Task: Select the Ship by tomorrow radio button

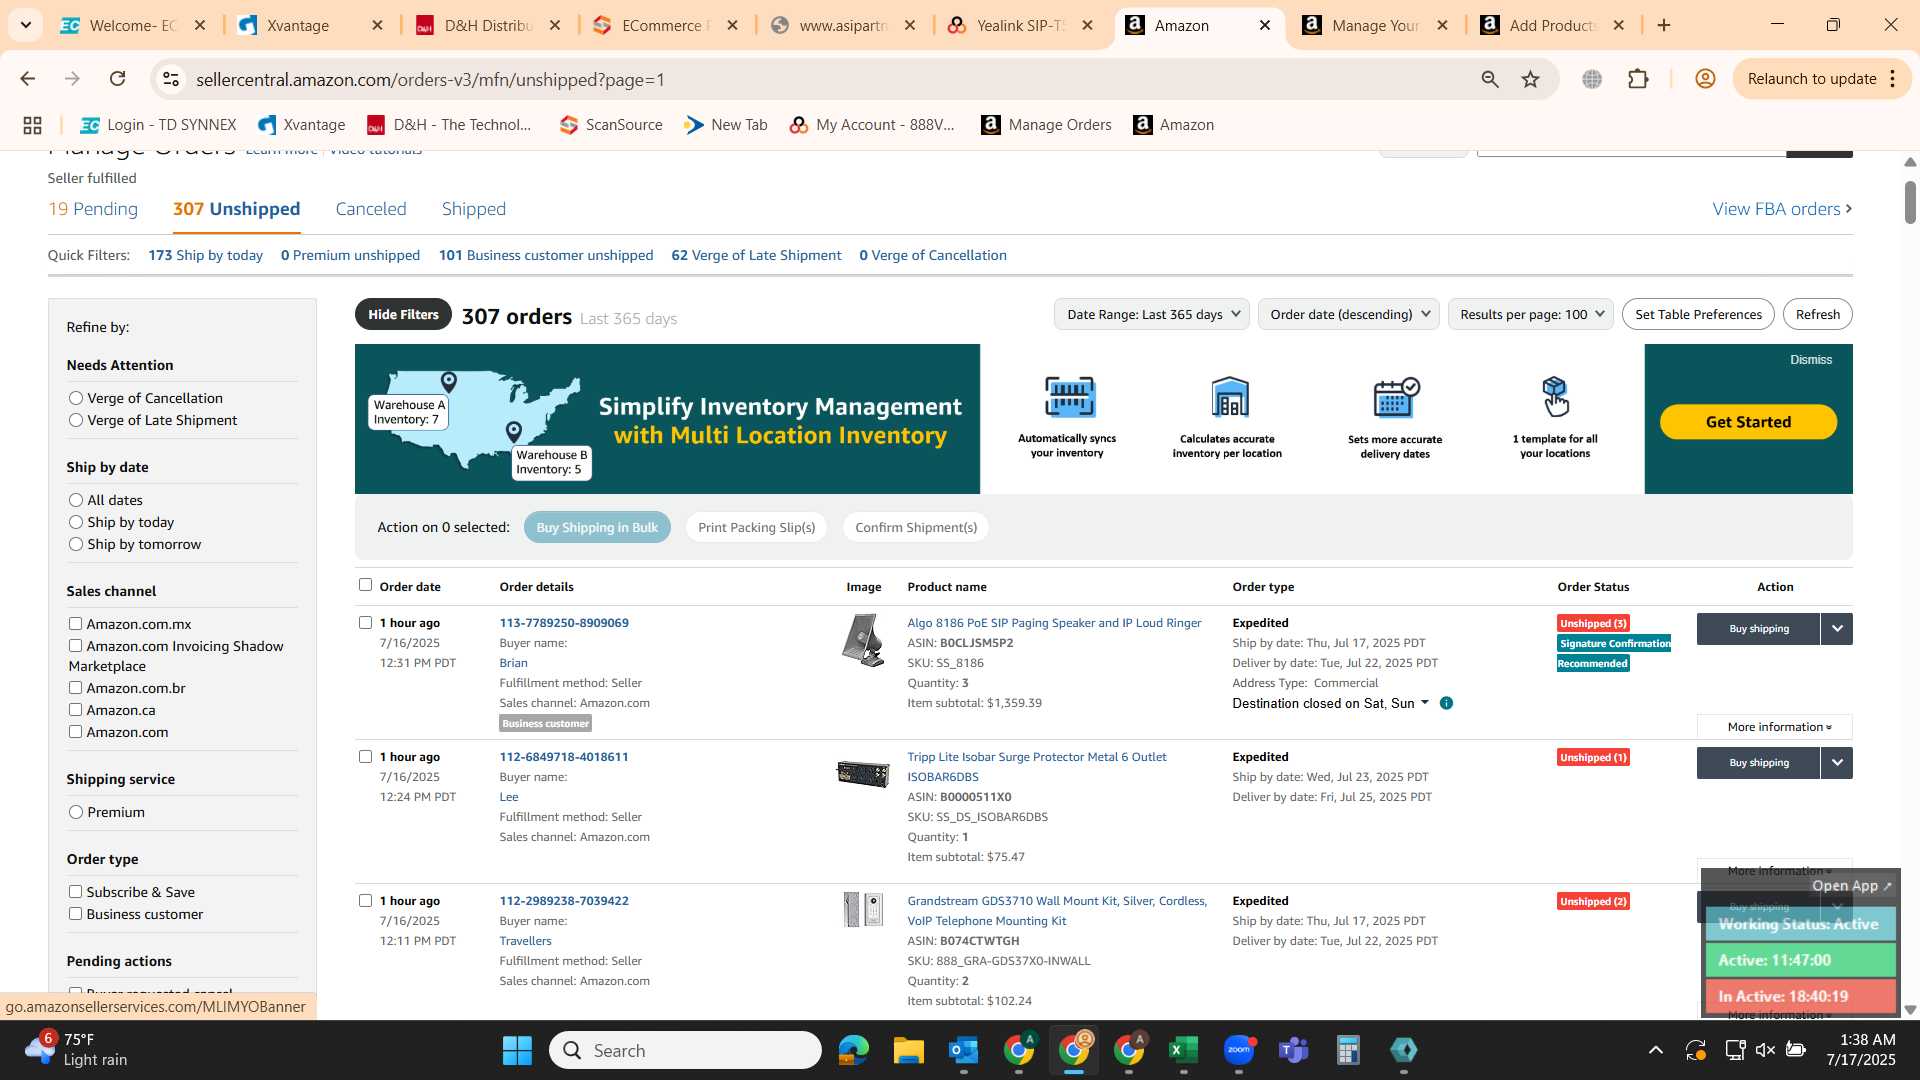Action: click(x=75, y=544)
